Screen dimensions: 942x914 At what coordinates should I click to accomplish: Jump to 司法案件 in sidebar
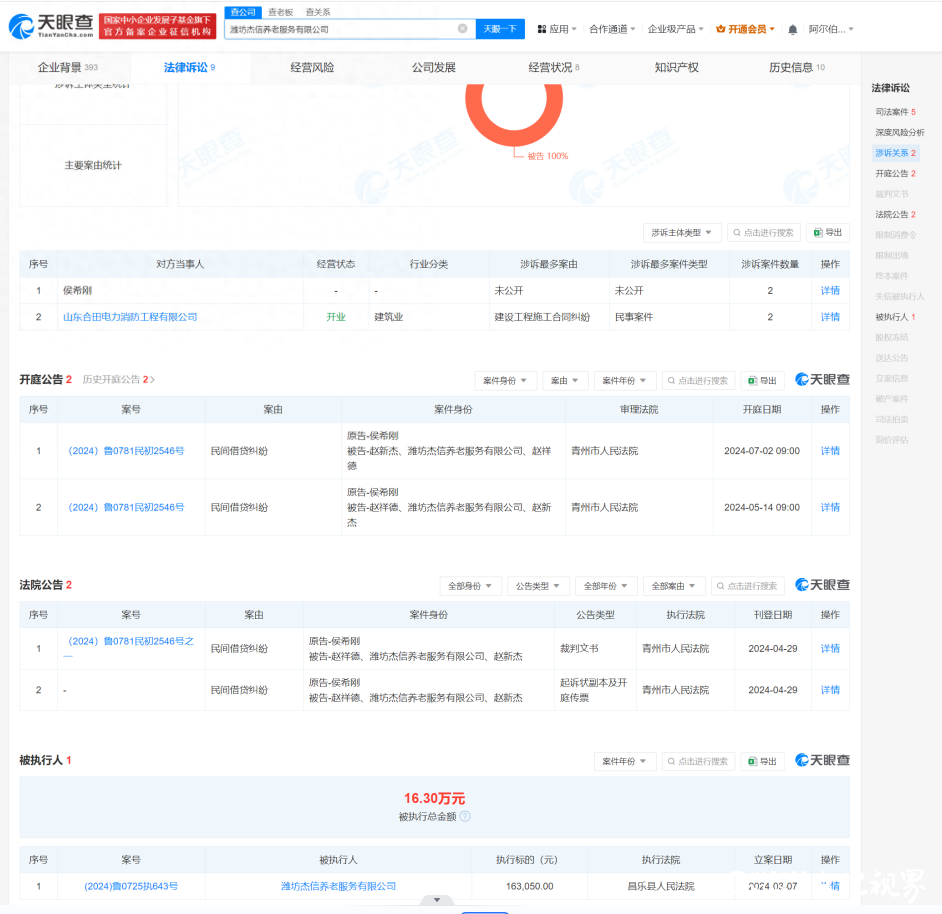895,112
